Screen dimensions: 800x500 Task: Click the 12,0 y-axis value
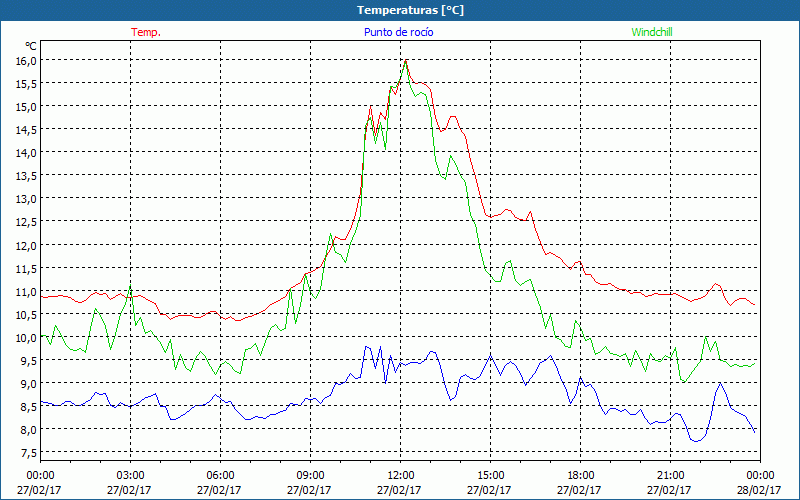27,245
